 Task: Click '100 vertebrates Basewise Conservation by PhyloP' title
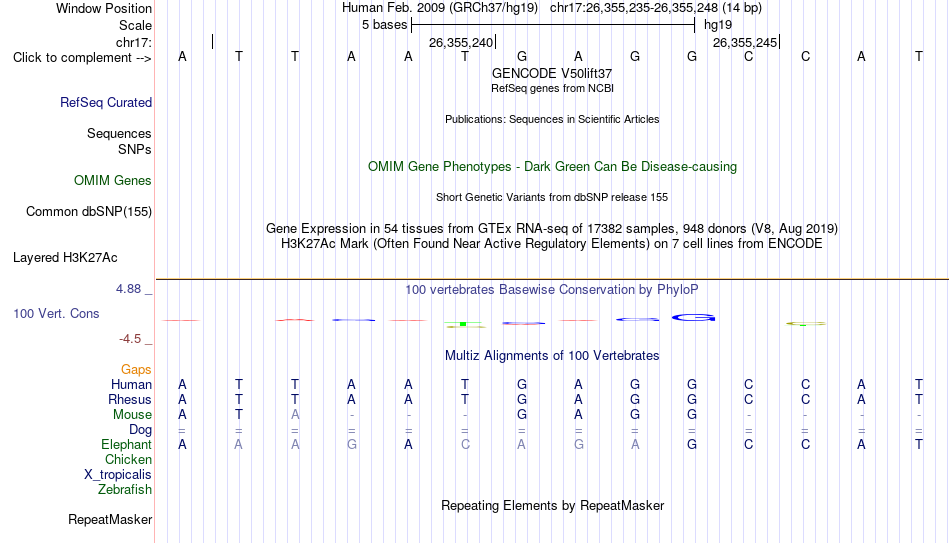click(552, 290)
